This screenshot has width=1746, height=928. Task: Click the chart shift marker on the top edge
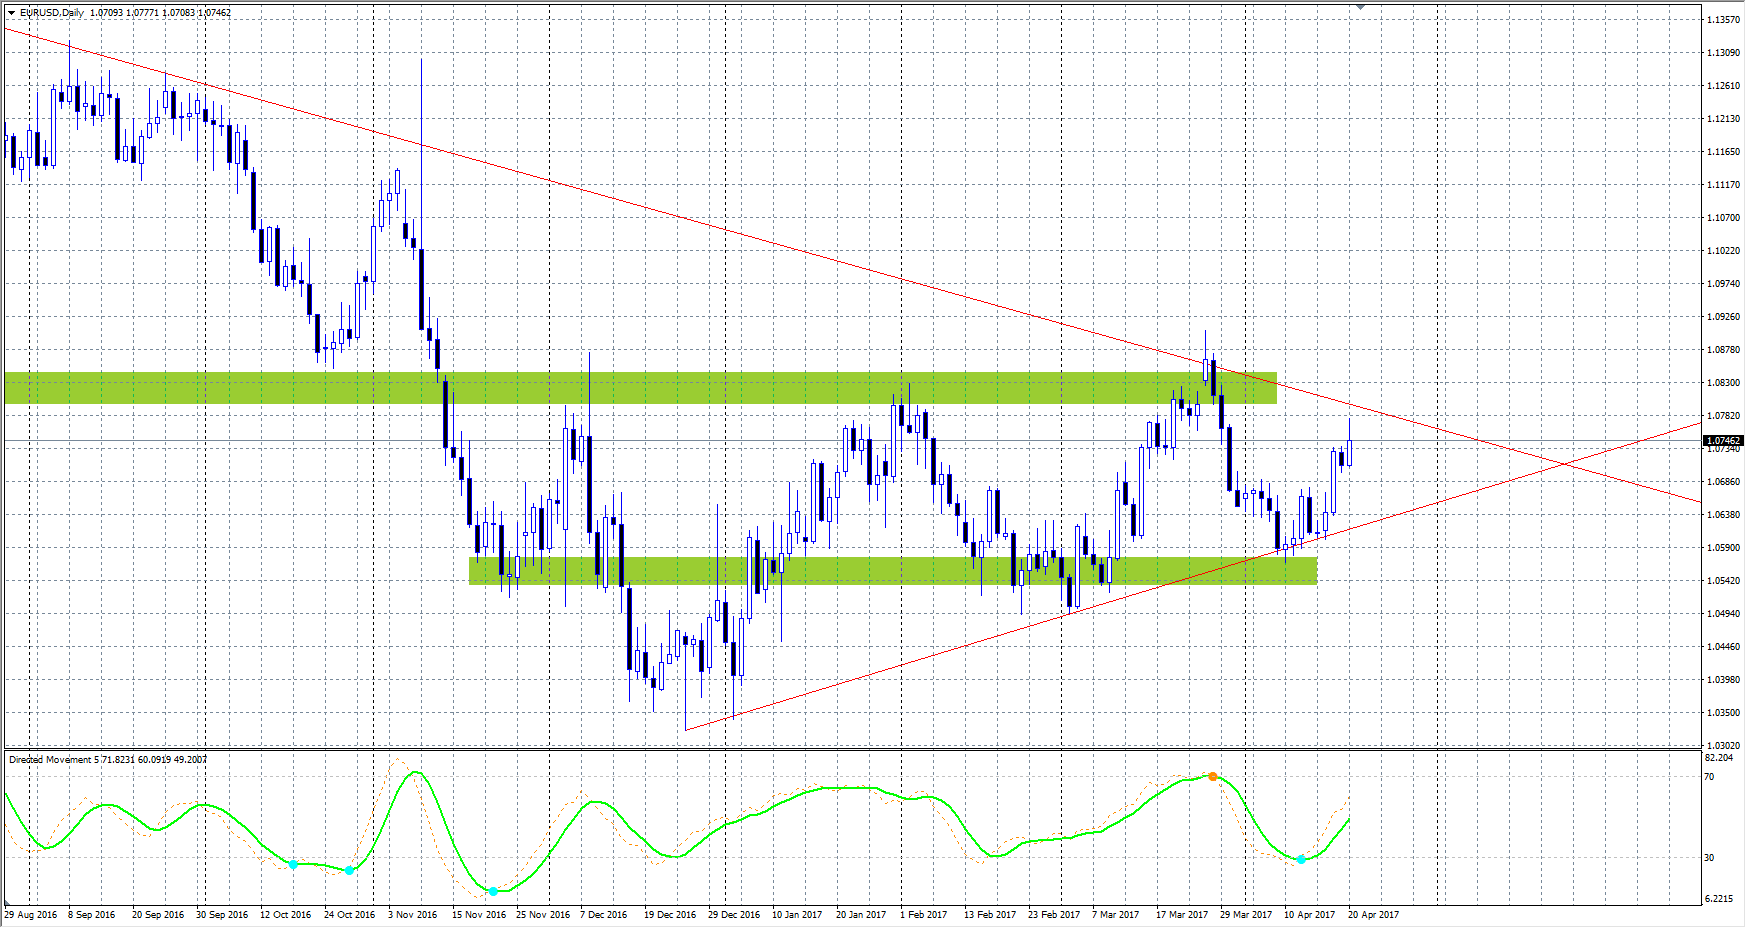coord(1360,7)
